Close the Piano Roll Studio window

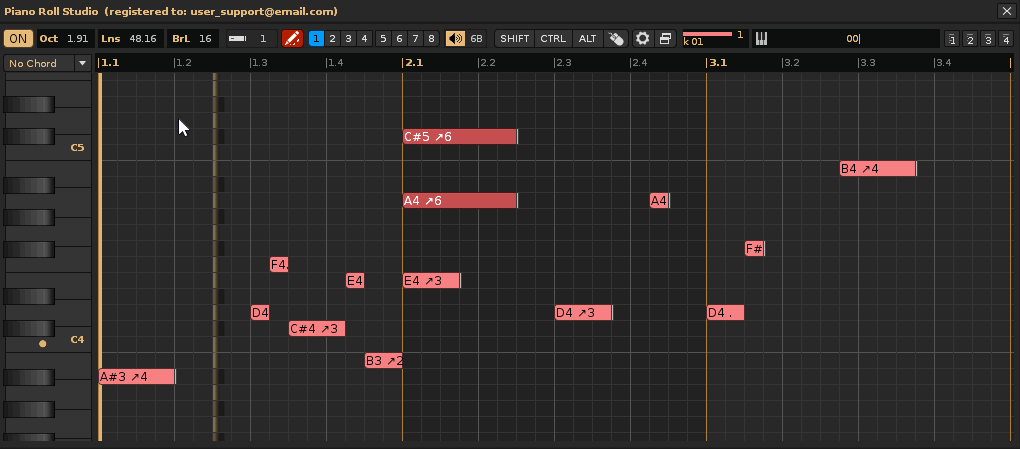[x=1006, y=11]
